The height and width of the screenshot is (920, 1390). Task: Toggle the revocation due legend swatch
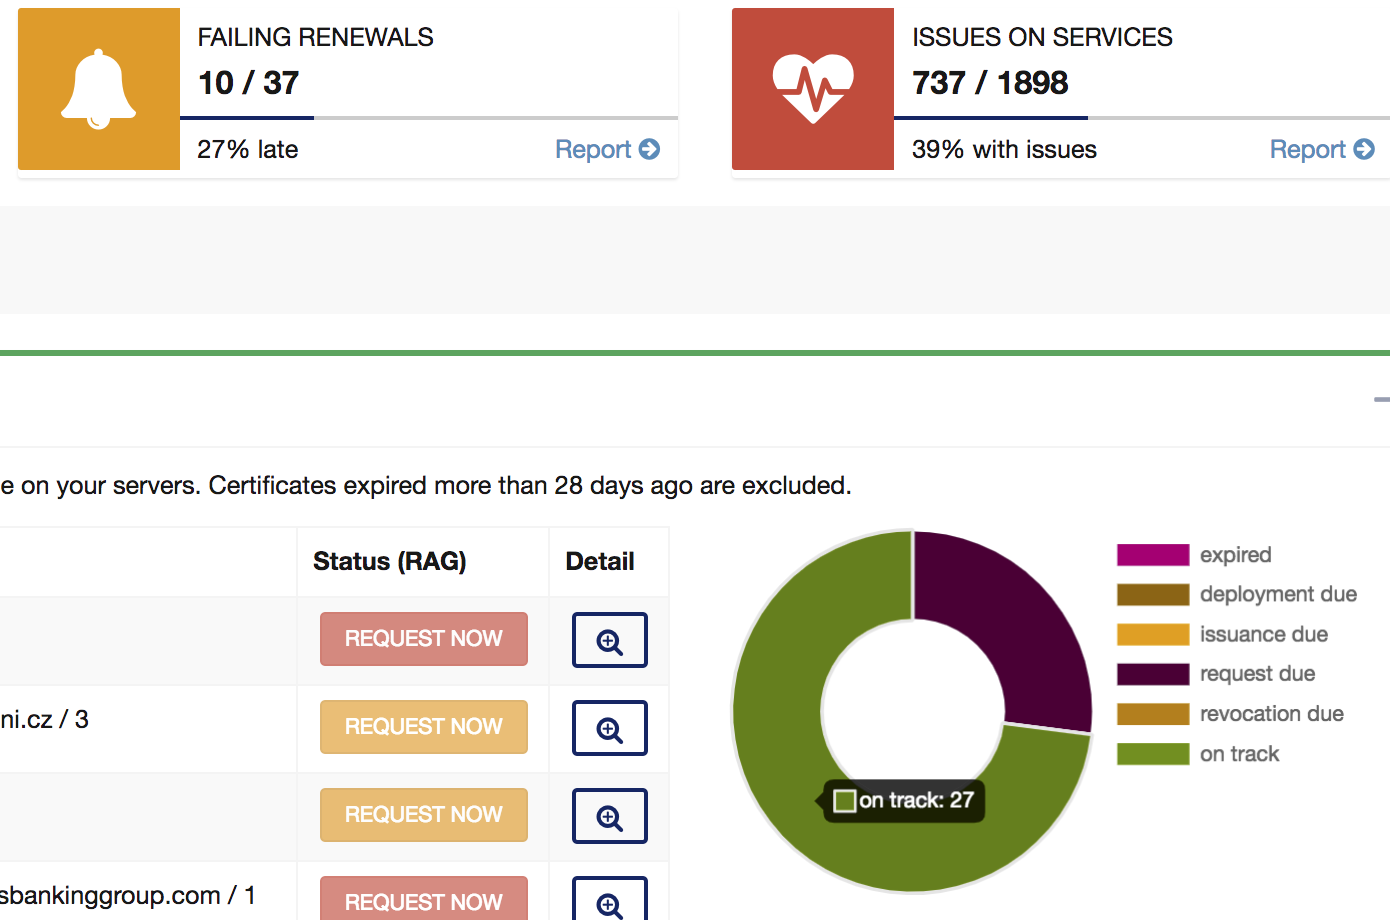[1153, 714]
